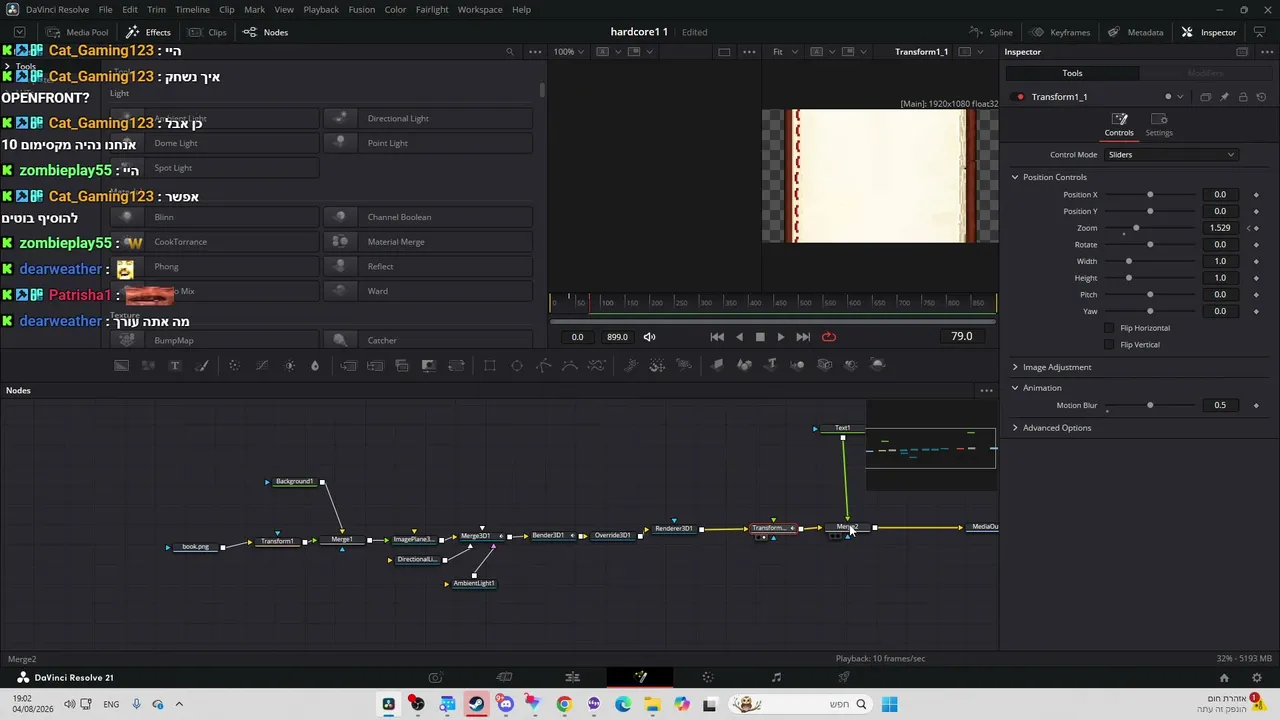This screenshot has height=720, width=1280.
Task: Open the Fusion menu
Action: 362,10
